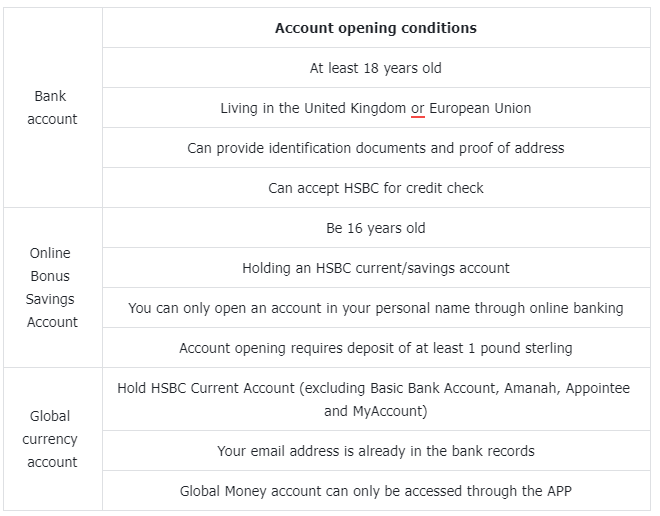This screenshot has width=660, height=516.
Task: Click the word "MyAccount"
Action: pyautogui.click(x=390, y=411)
